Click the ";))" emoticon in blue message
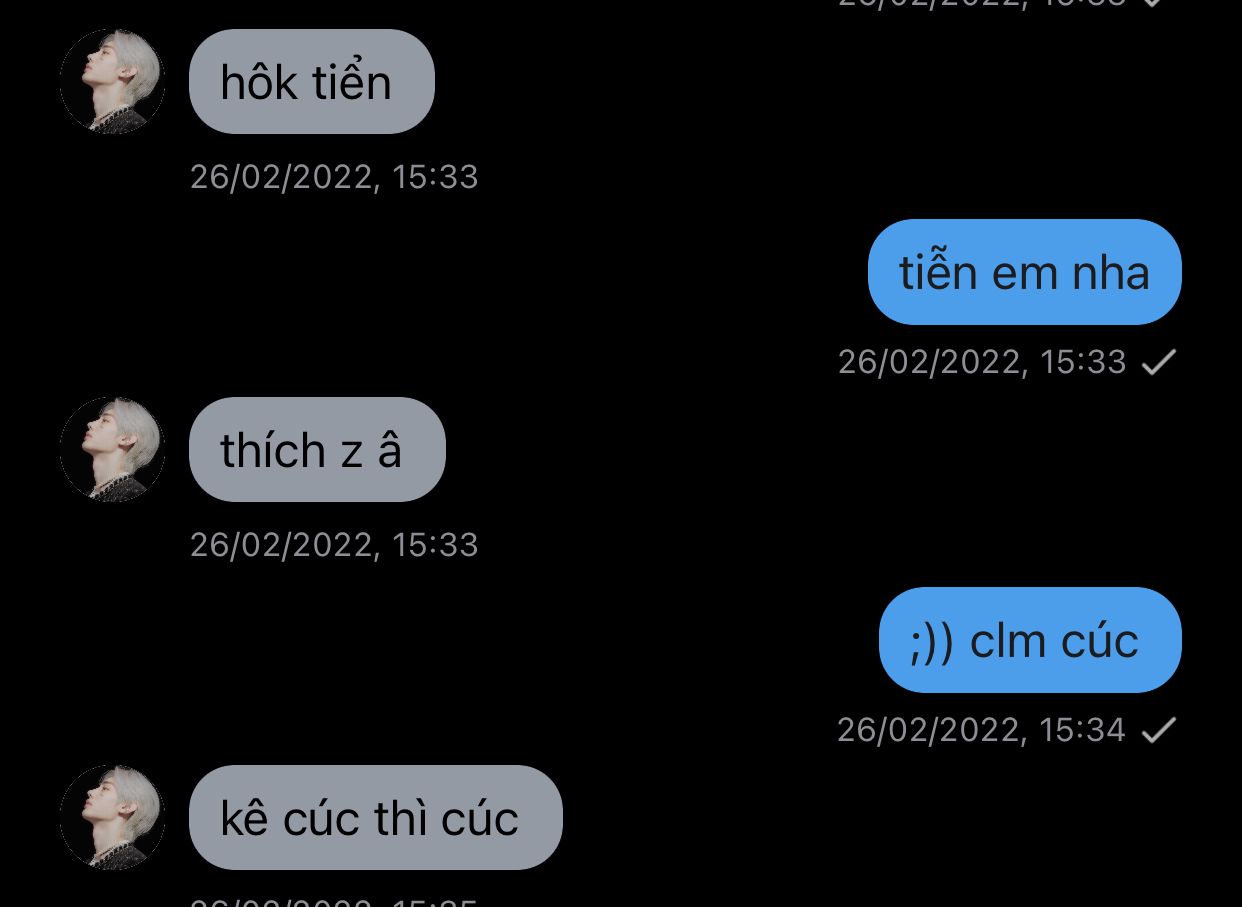Viewport: 1242px width, 907px height. point(934,642)
